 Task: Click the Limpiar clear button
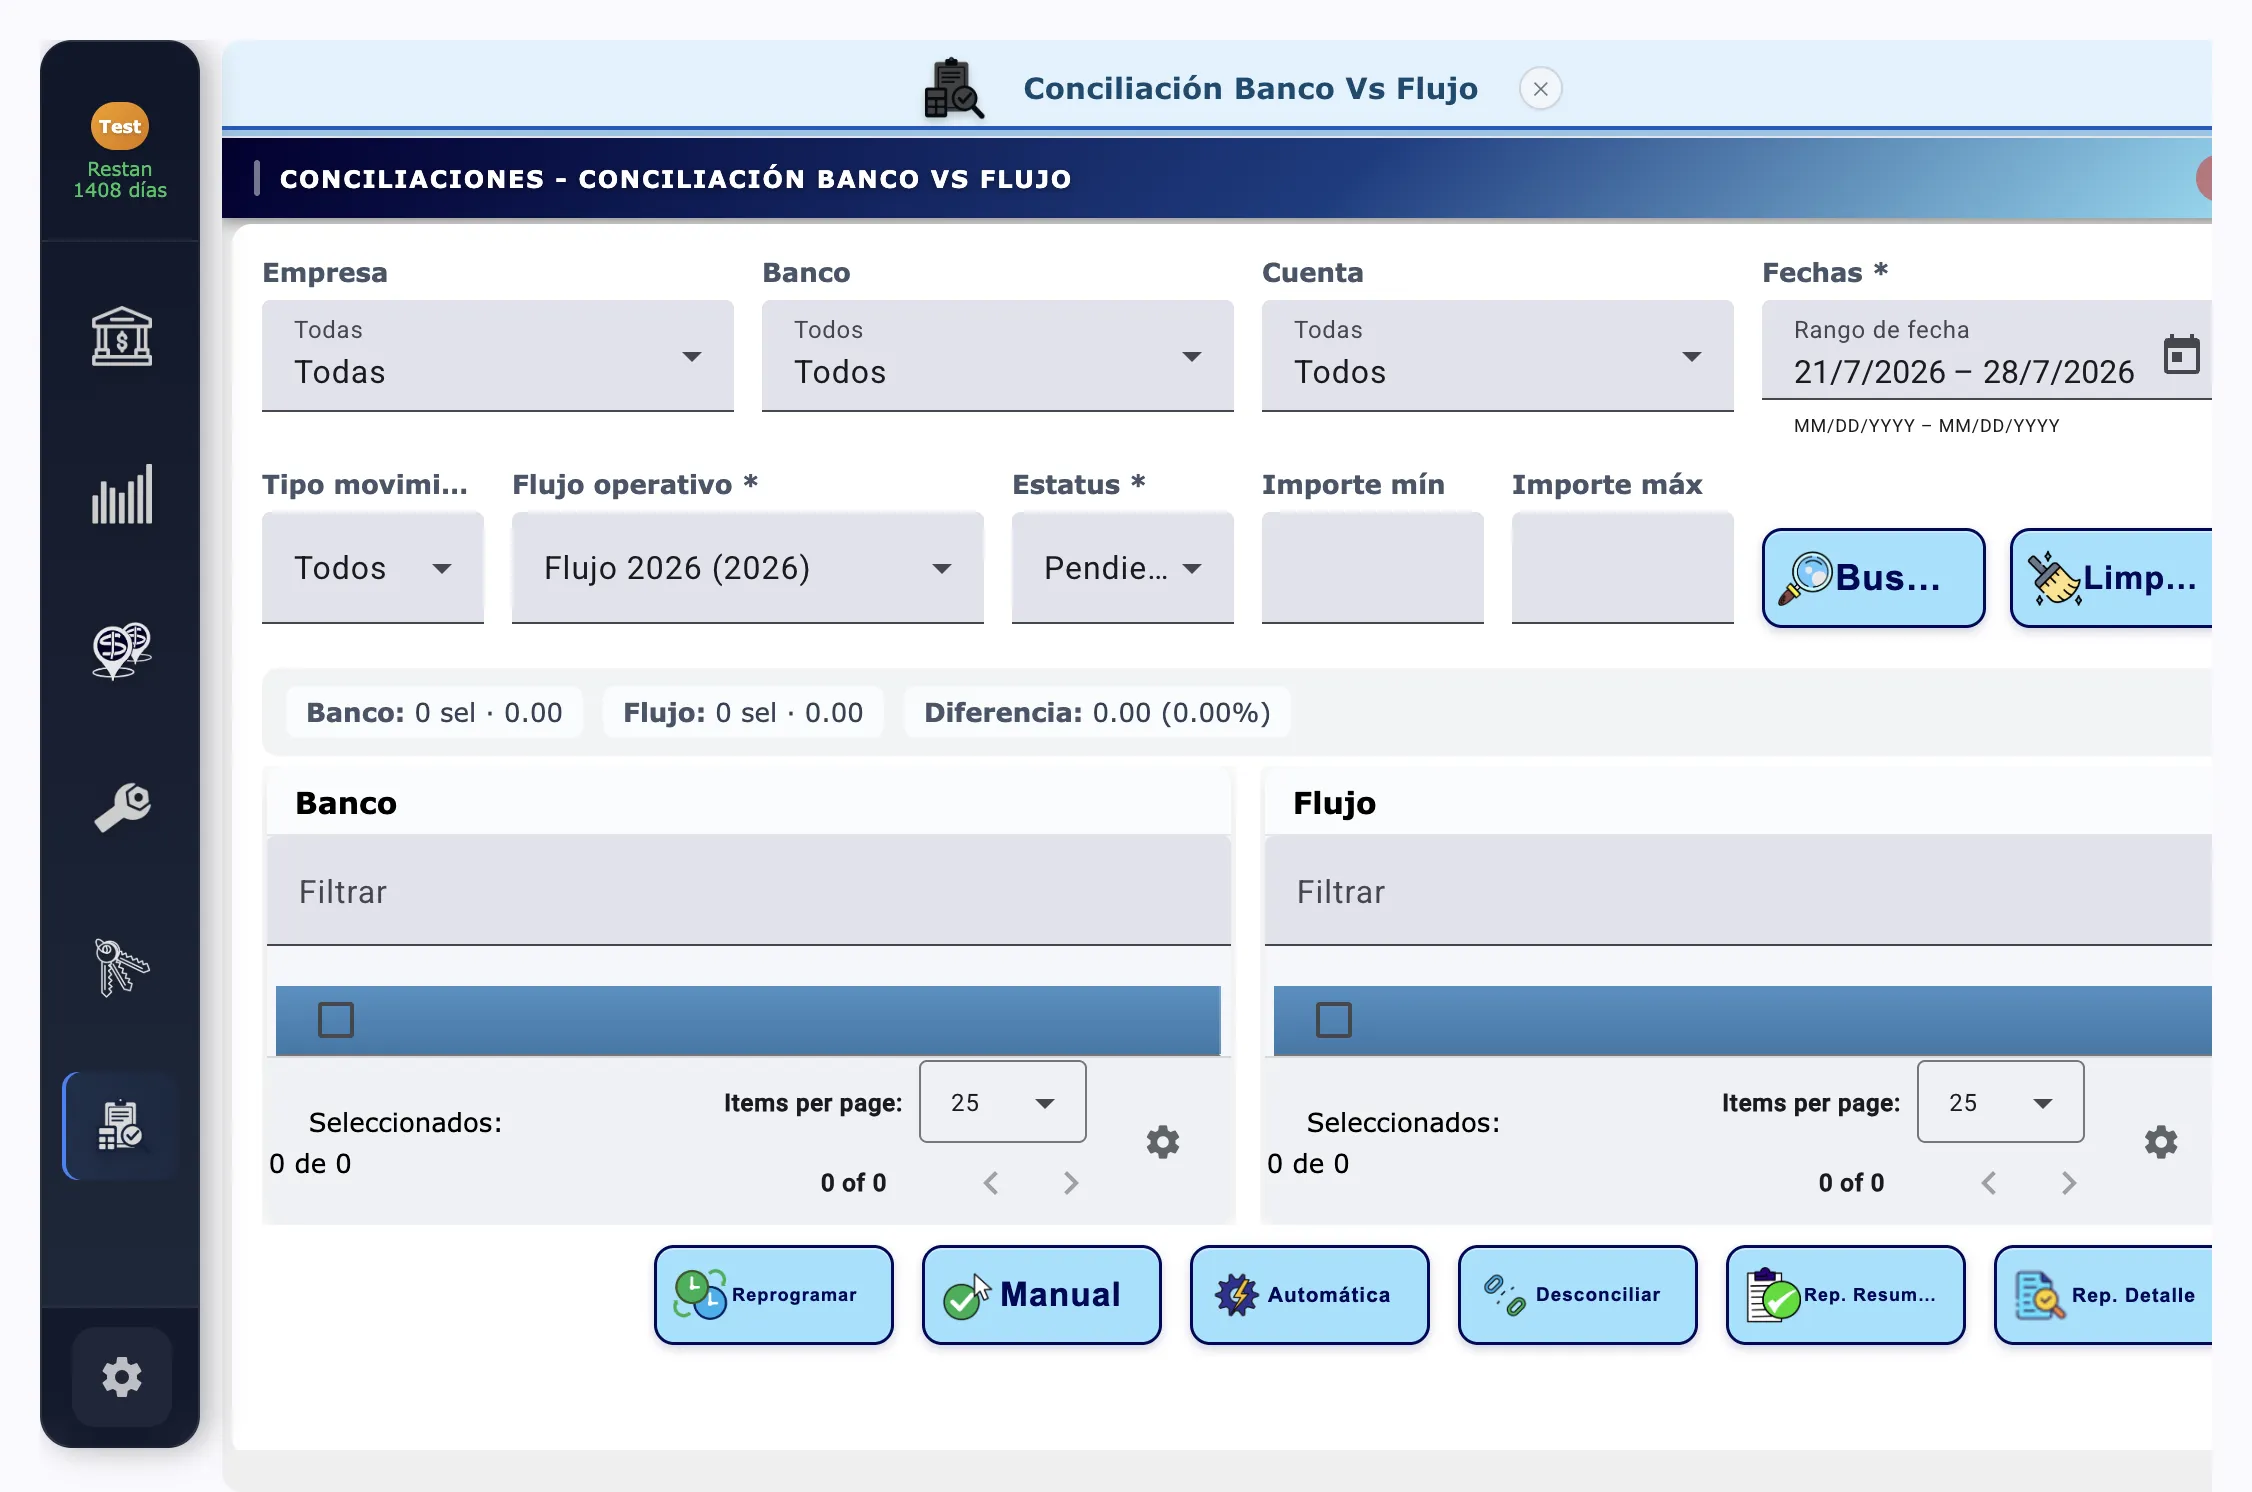point(2112,578)
